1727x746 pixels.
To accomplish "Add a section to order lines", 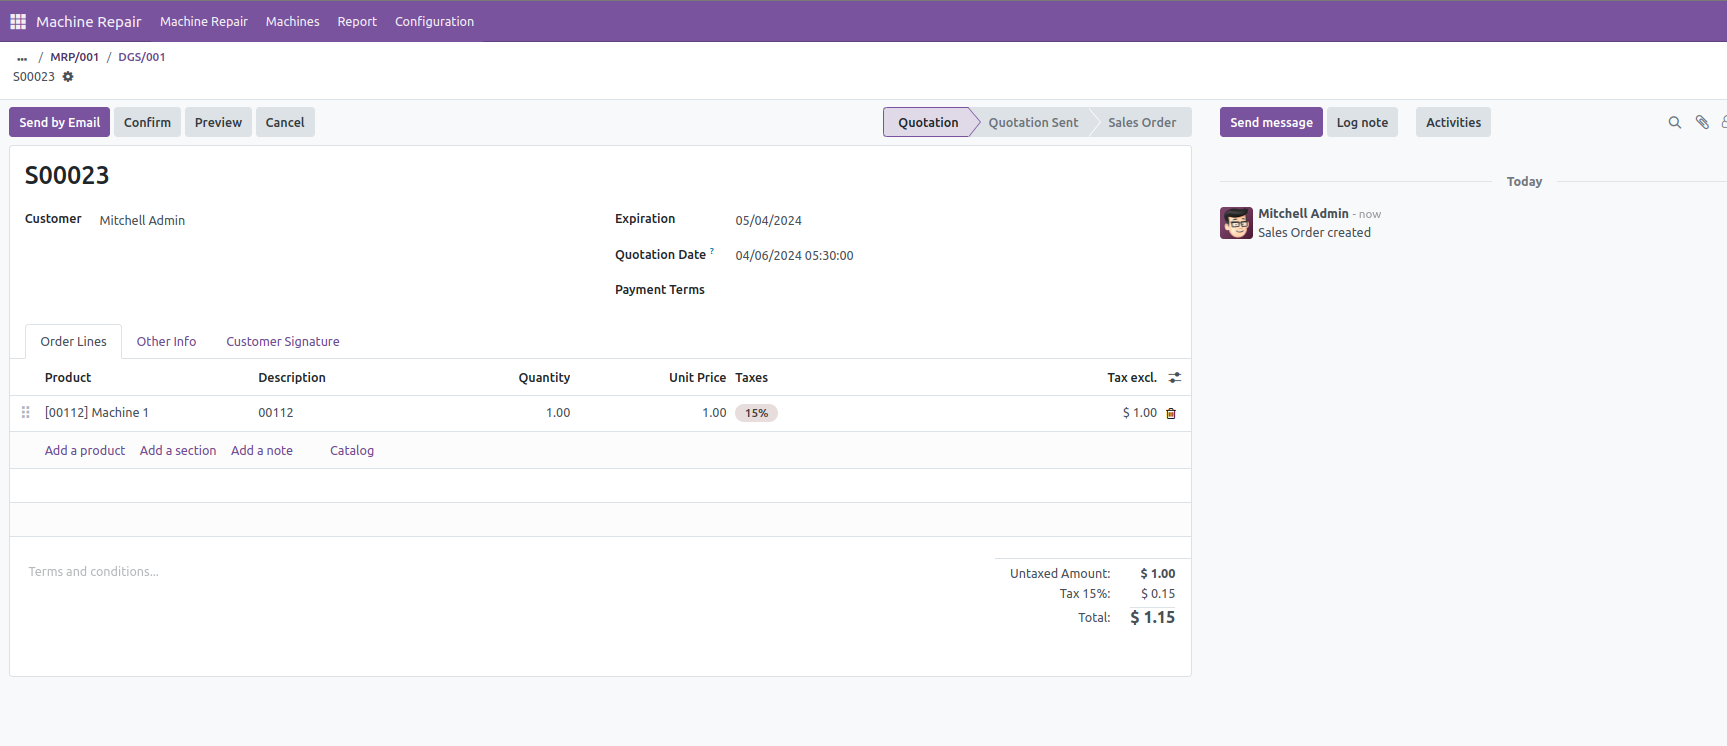I will coord(178,451).
